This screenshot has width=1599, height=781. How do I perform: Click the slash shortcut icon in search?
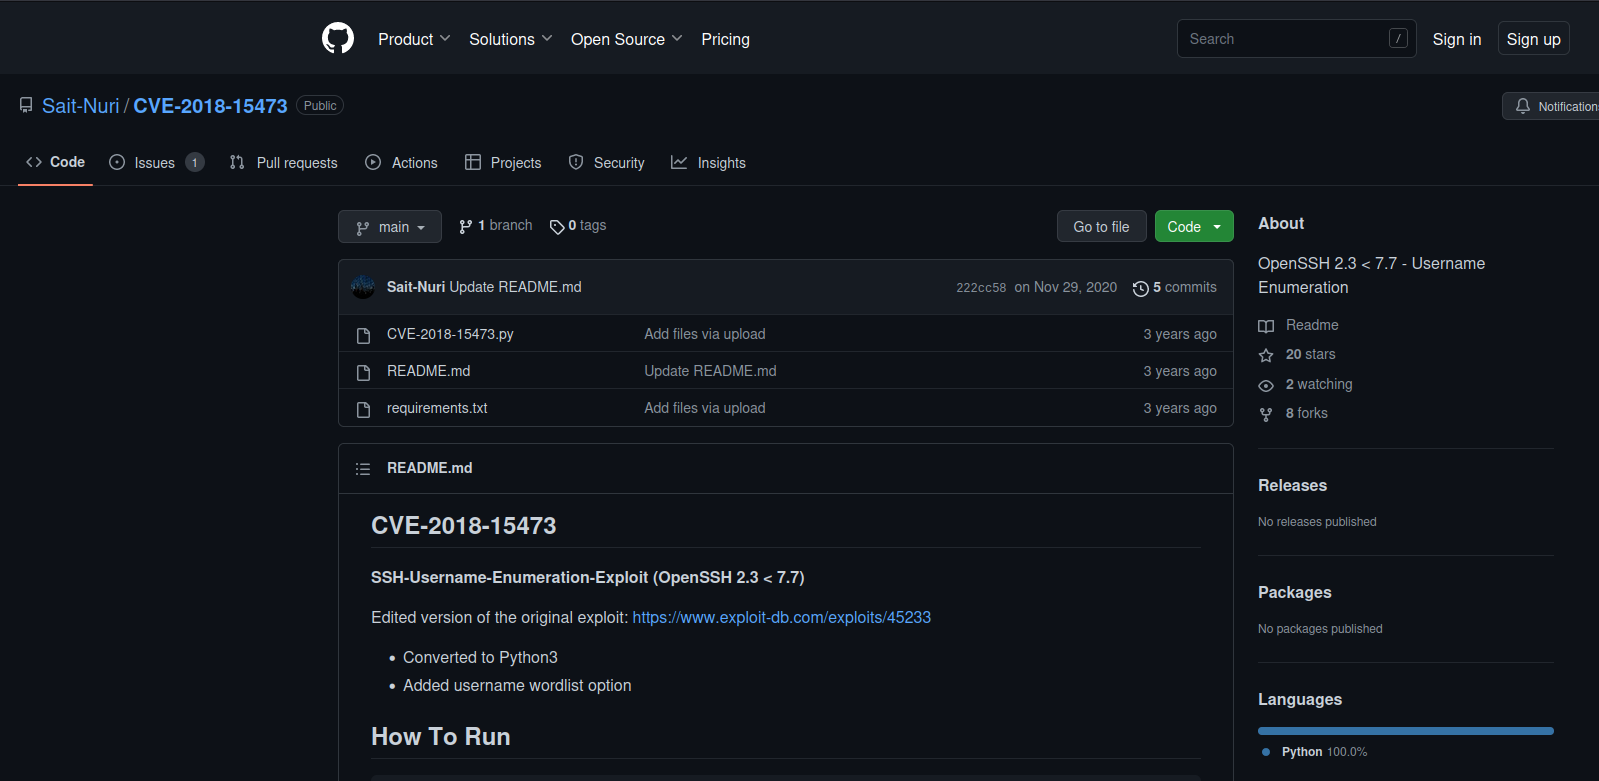point(1398,39)
